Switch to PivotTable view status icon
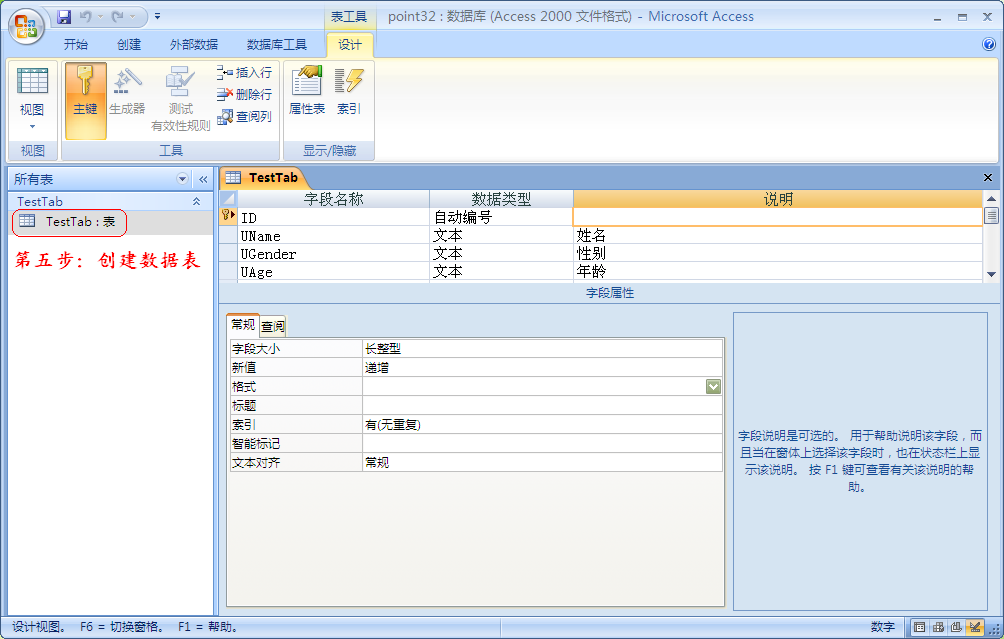This screenshot has height=639, width=1004. point(938,627)
